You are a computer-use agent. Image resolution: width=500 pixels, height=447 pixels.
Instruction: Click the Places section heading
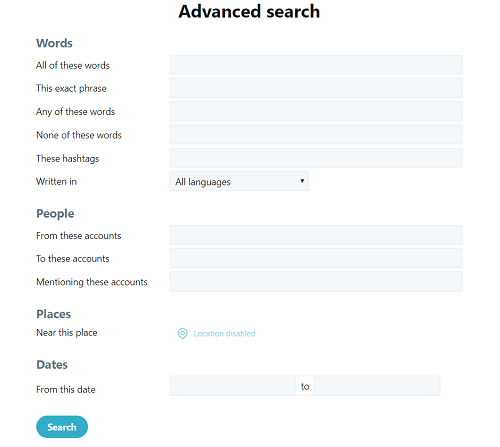pyautogui.click(x=54, y=314)
